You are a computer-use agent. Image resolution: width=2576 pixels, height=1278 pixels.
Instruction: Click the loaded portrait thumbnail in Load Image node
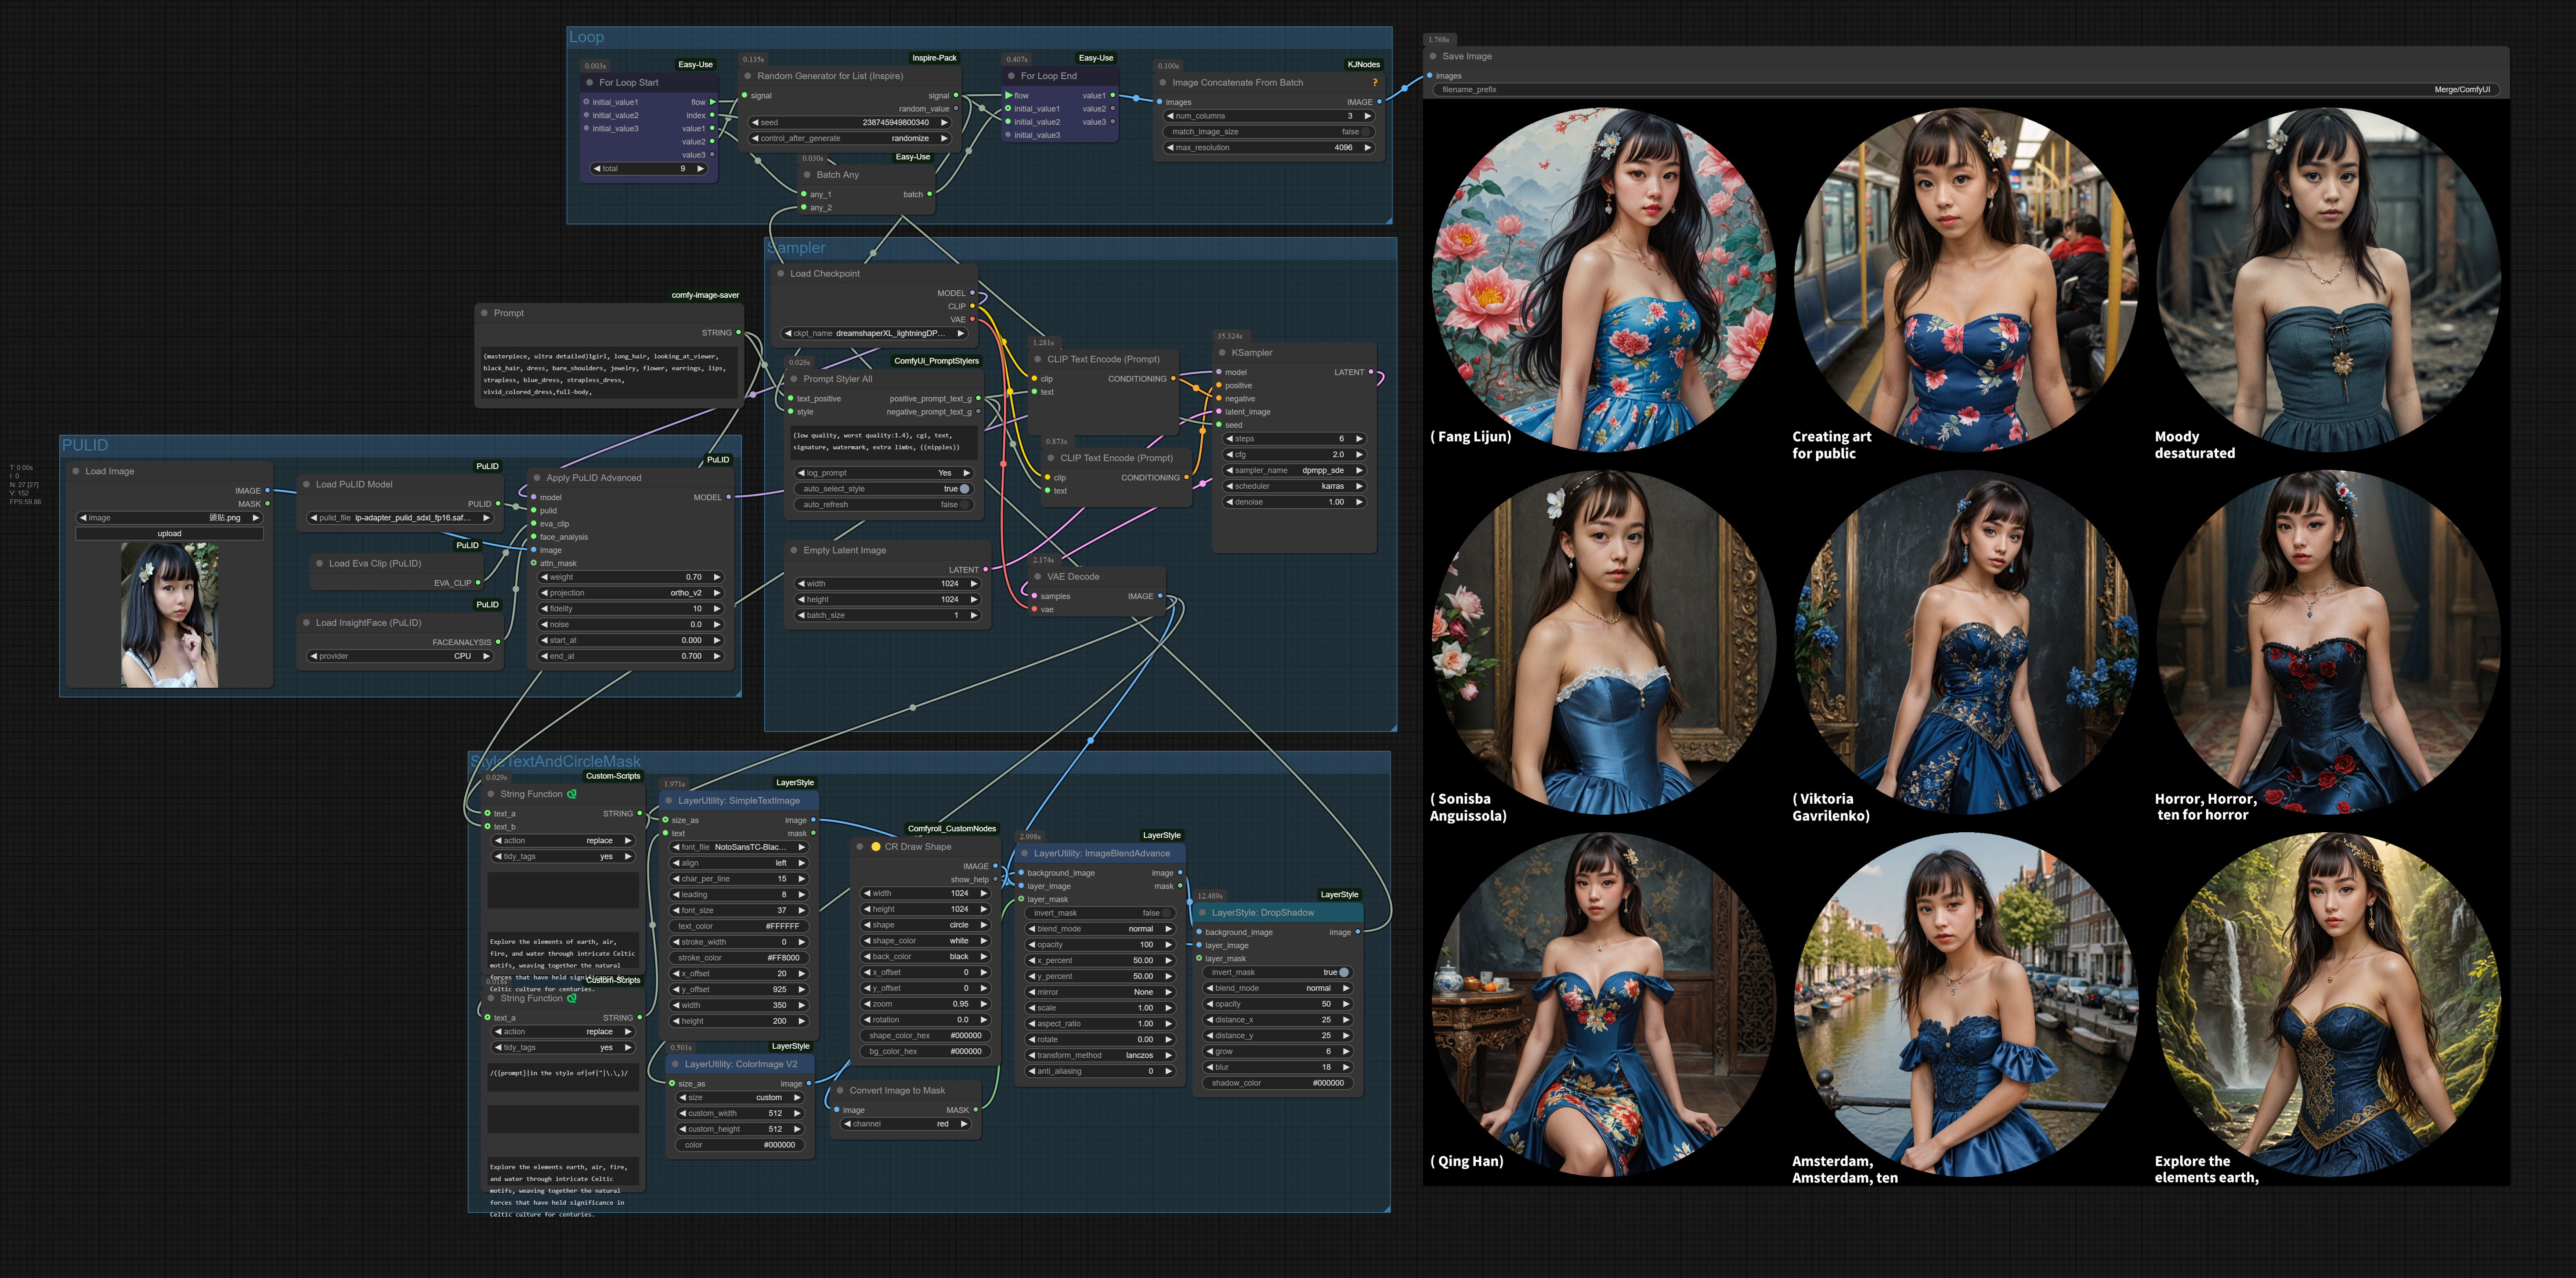coord(169,615)
